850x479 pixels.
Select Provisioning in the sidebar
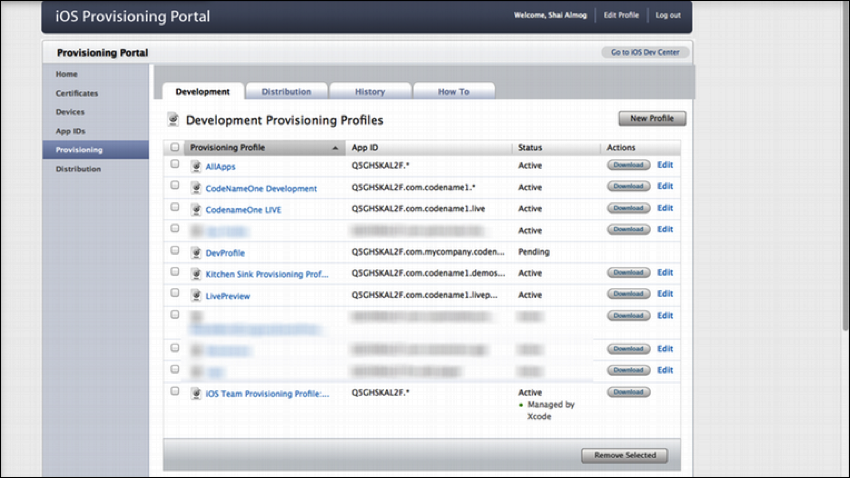point(95,150)
